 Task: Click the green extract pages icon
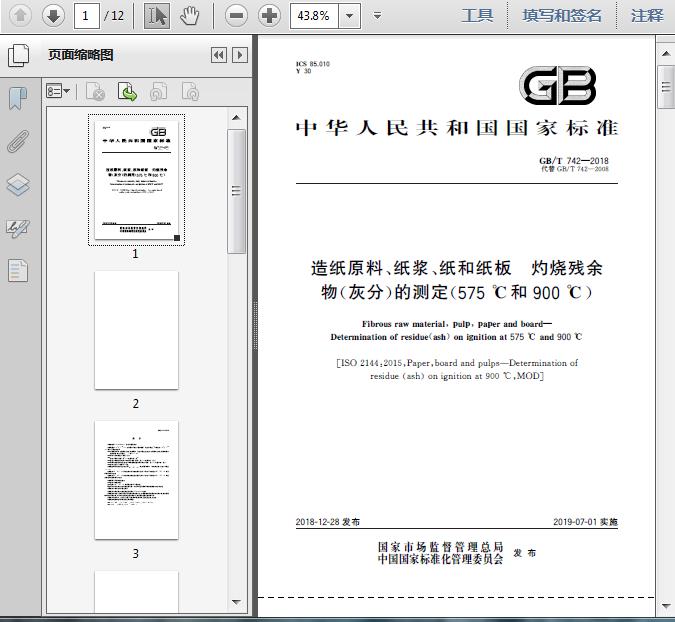point(127,91)
